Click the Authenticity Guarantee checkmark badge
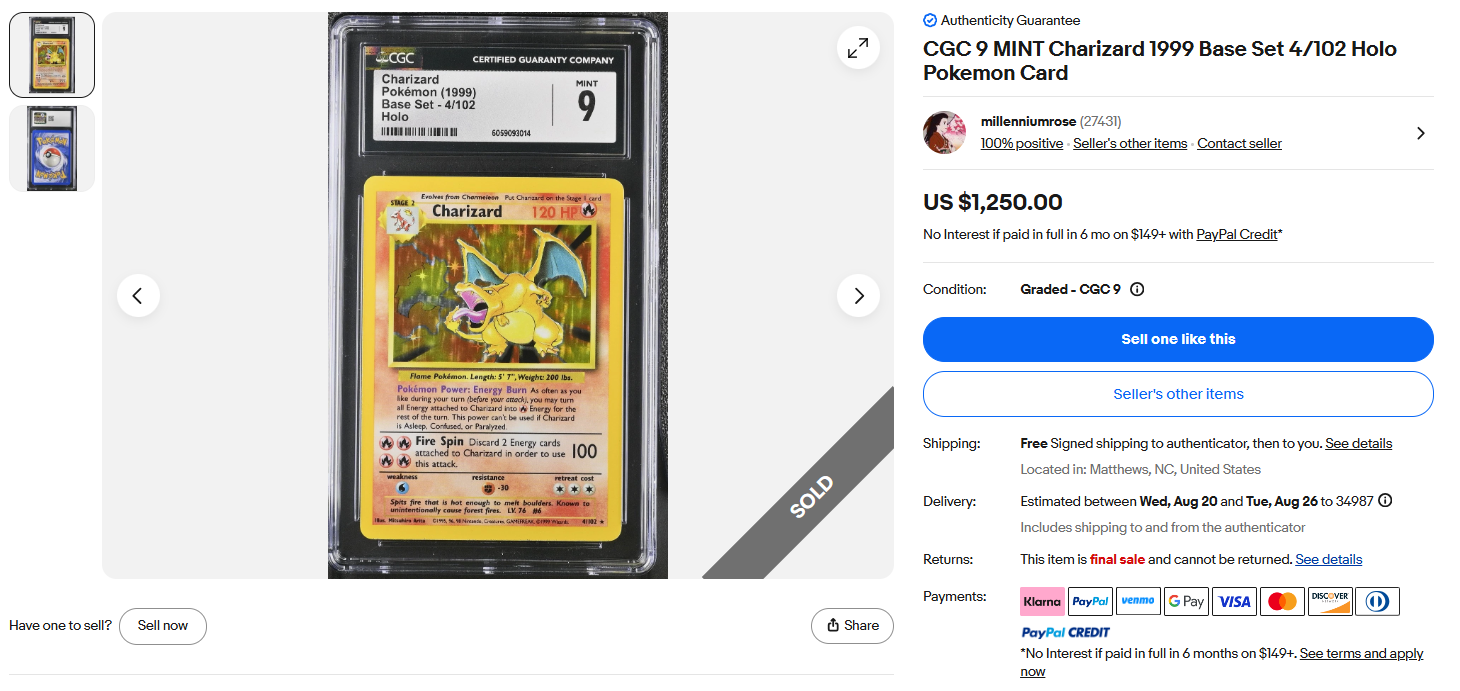Screen dimensions: 1460x691 [930, 20]
